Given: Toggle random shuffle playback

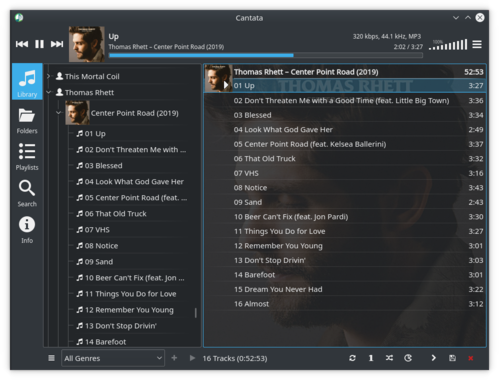Looking at the screenshot, I should click(x=389, y=358).
